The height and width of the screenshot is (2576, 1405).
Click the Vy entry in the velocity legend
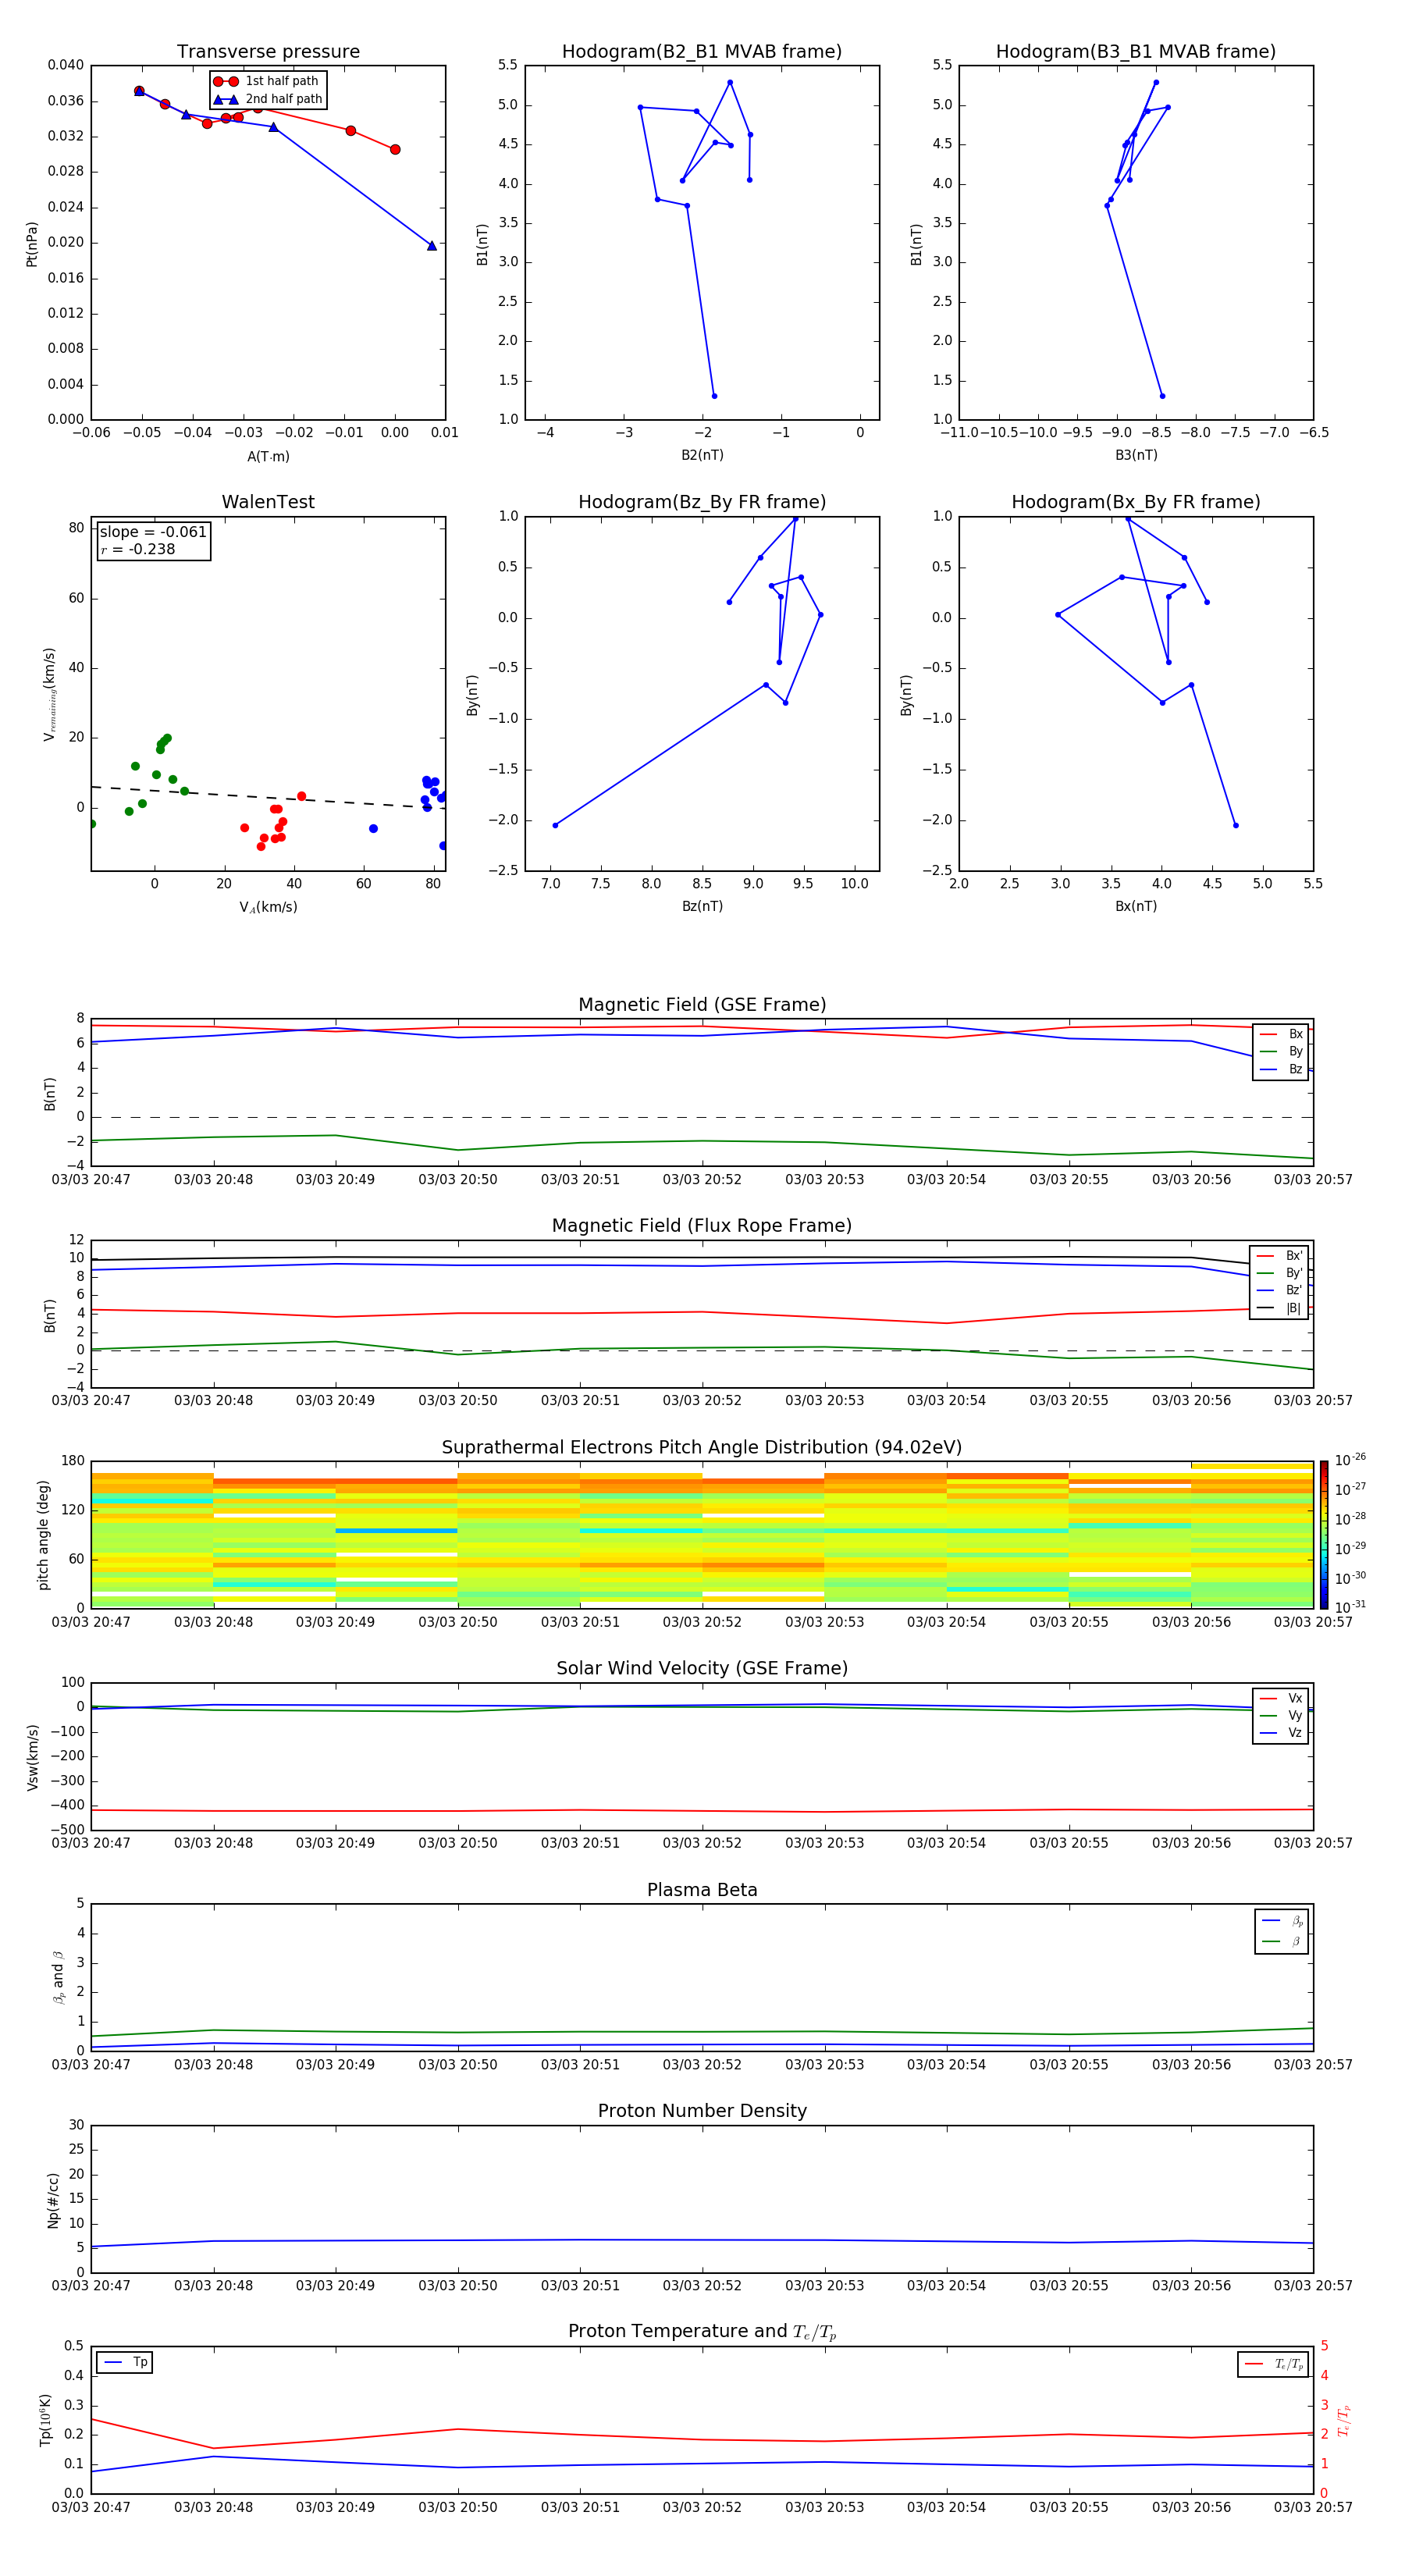pyautogui.click(x=1281, y=1715)
